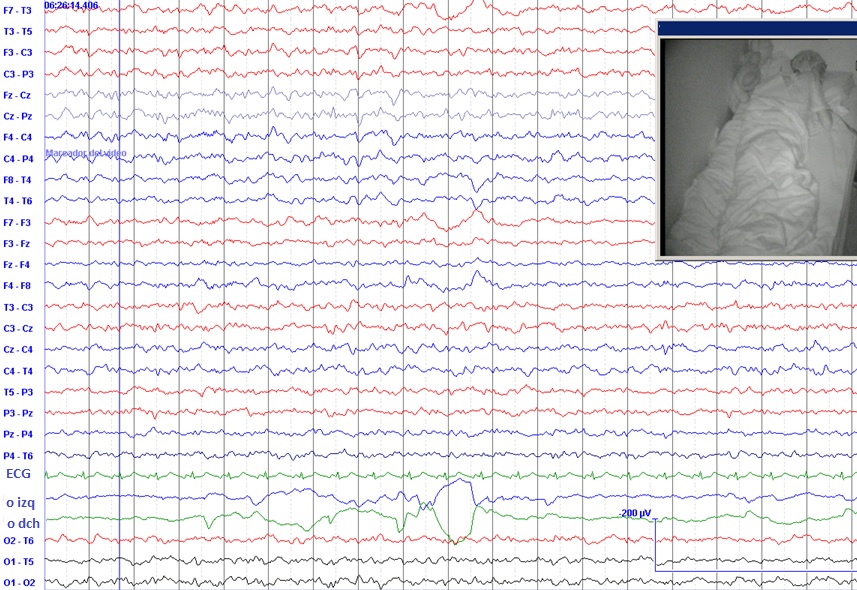Select the O2 - T6 channel label
Screen dimensions: 857x590
pos(17,541)
